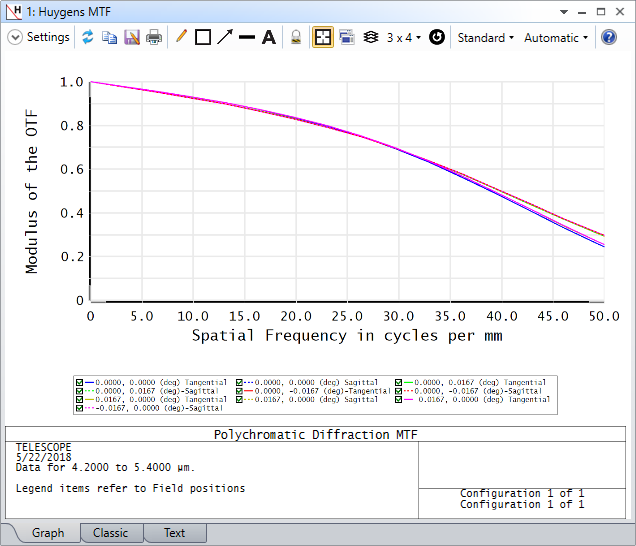Click the Polychromatic Diffraction MTF title

click(x=316, y=434)
